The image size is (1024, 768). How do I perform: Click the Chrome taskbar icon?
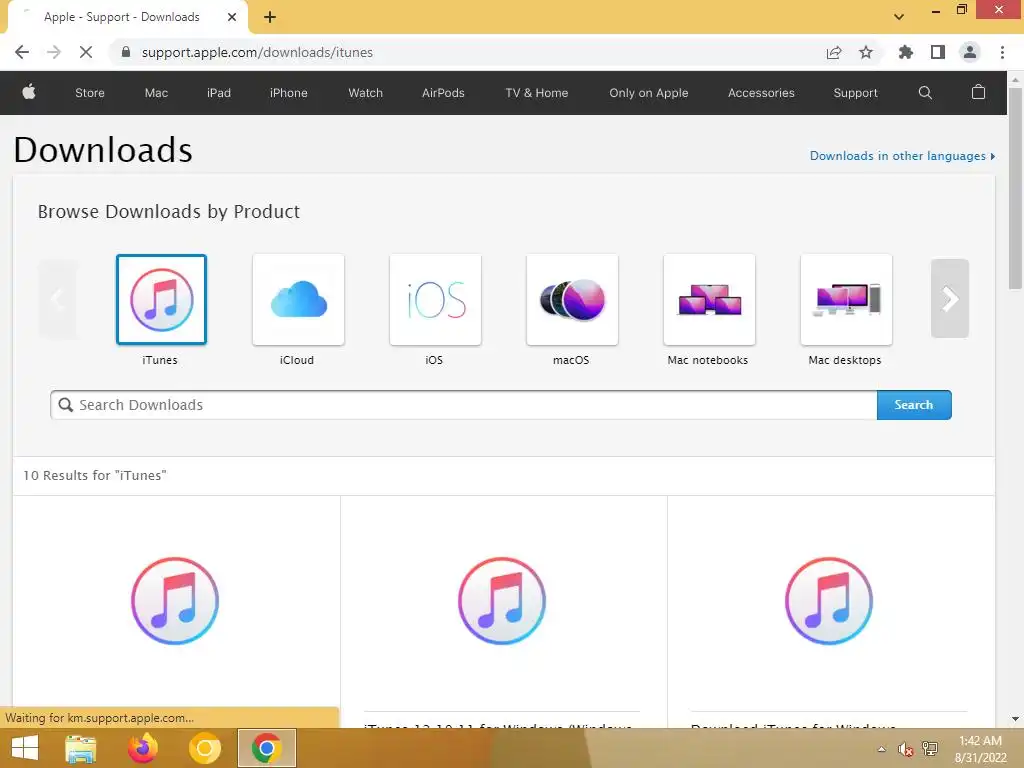pos(266,748)
